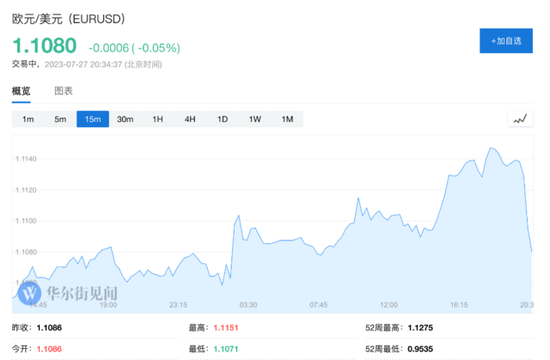Screen dimensions: 550x360
Task: Select the 15m interval
Action: [93, 119]
